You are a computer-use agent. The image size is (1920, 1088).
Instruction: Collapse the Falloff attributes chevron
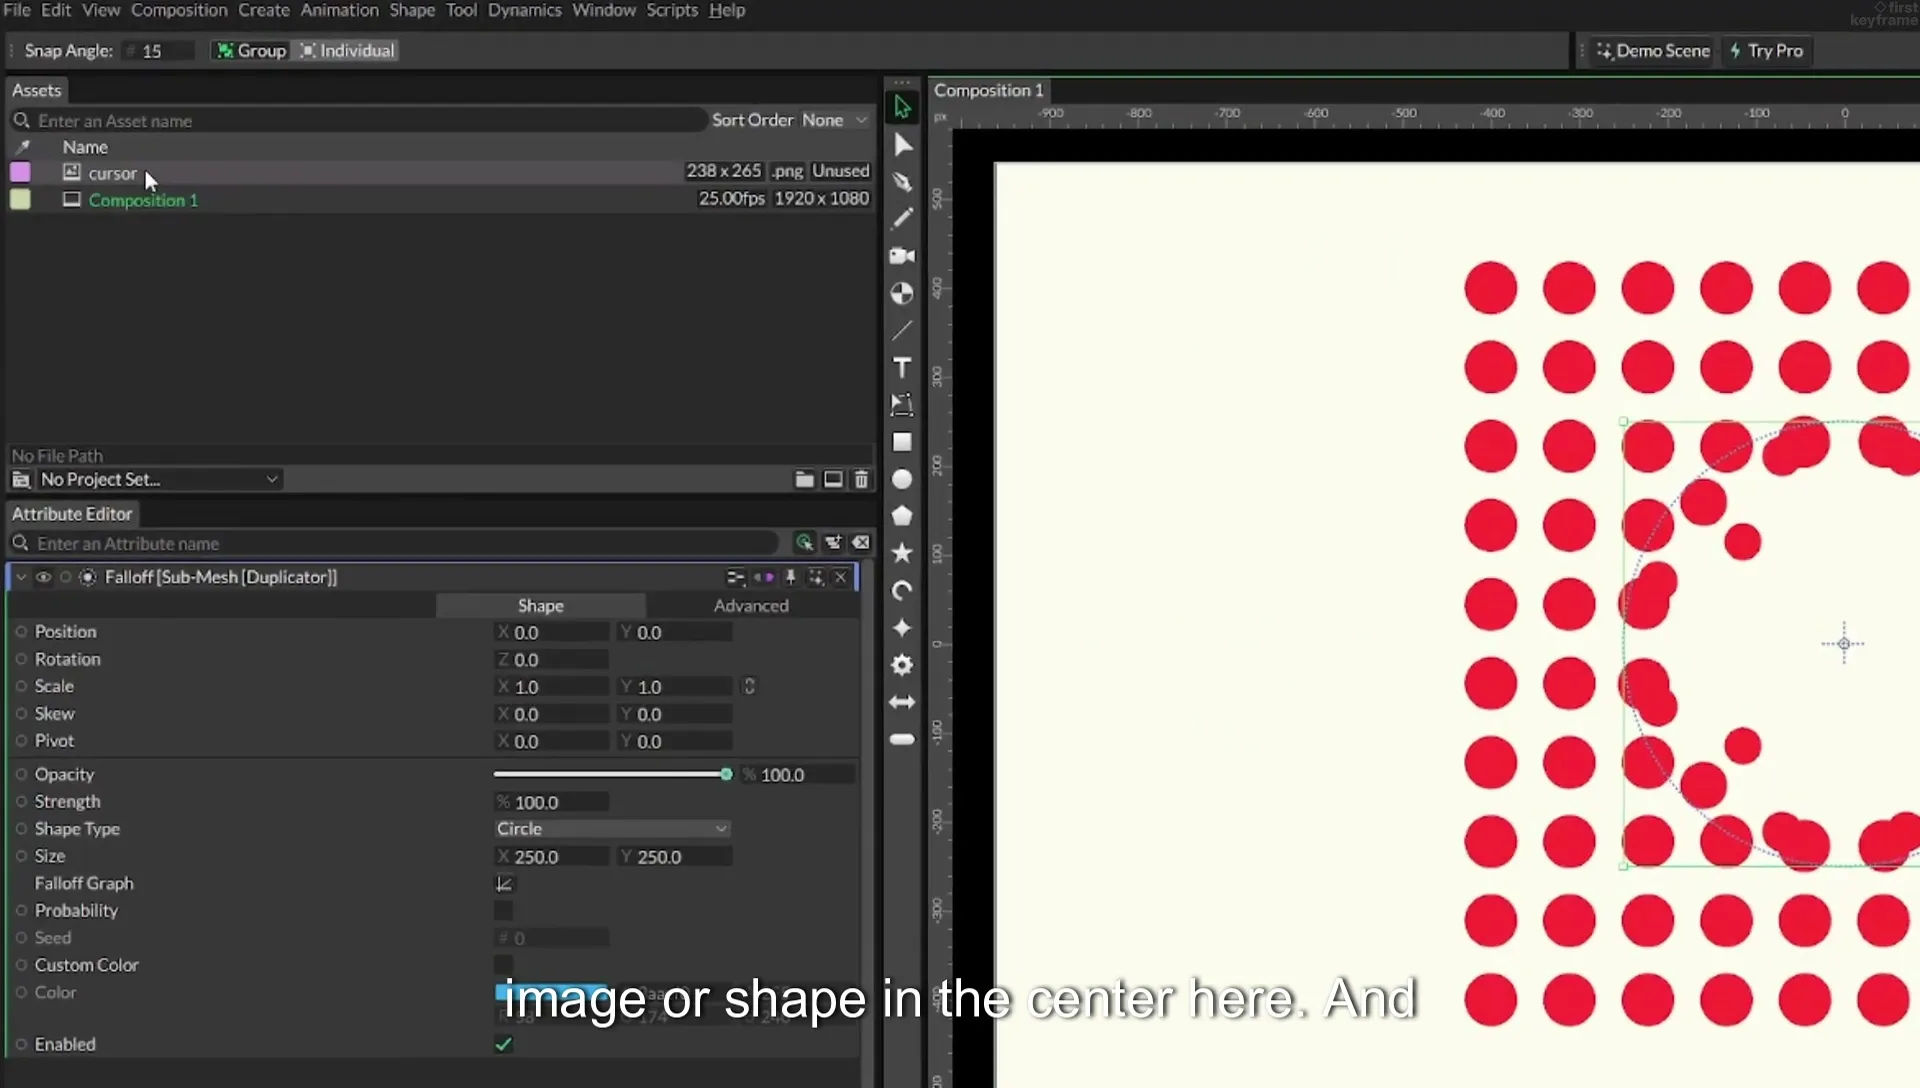point(21,577)
